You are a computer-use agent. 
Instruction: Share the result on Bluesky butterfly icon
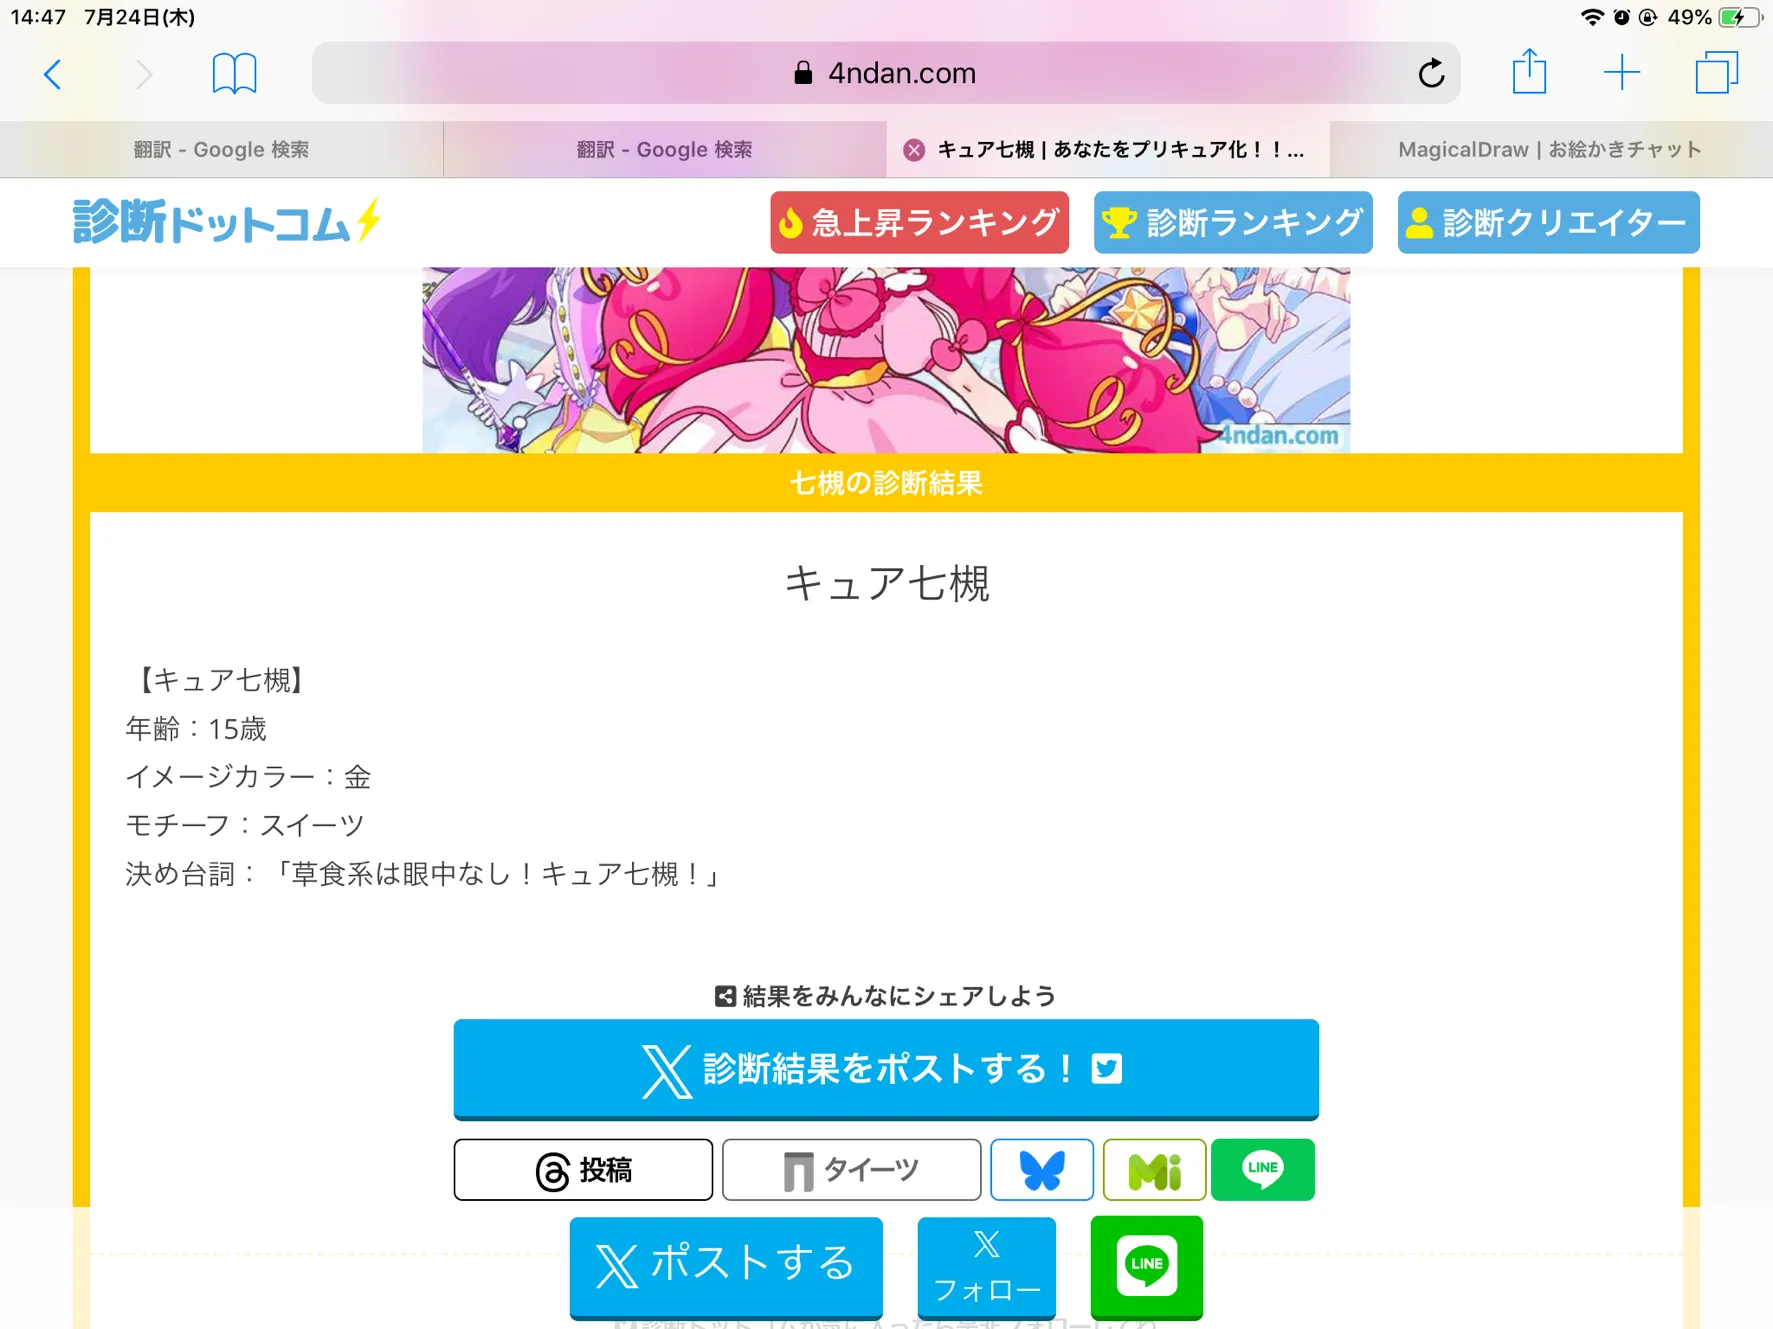click(1041, 1169)
